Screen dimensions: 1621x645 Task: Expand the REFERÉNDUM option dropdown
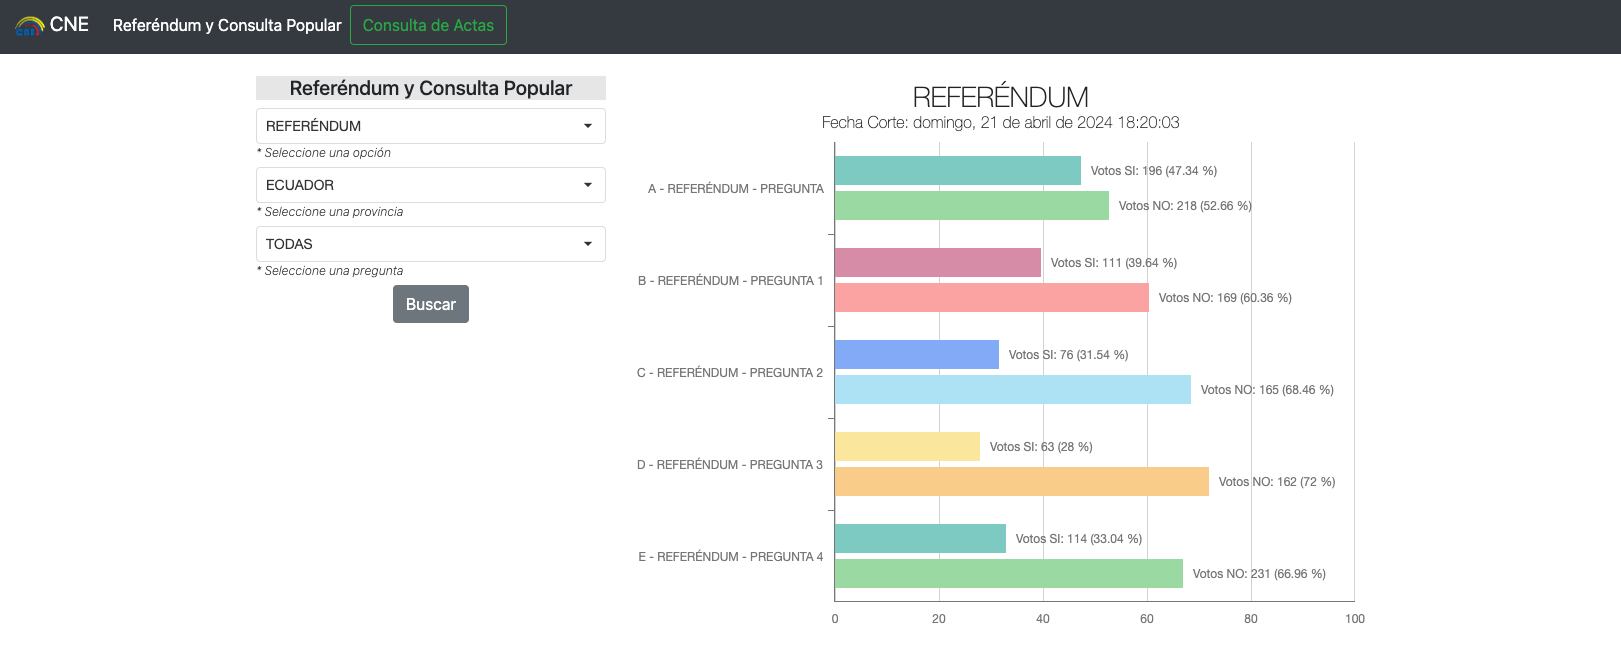coord(430,126)
